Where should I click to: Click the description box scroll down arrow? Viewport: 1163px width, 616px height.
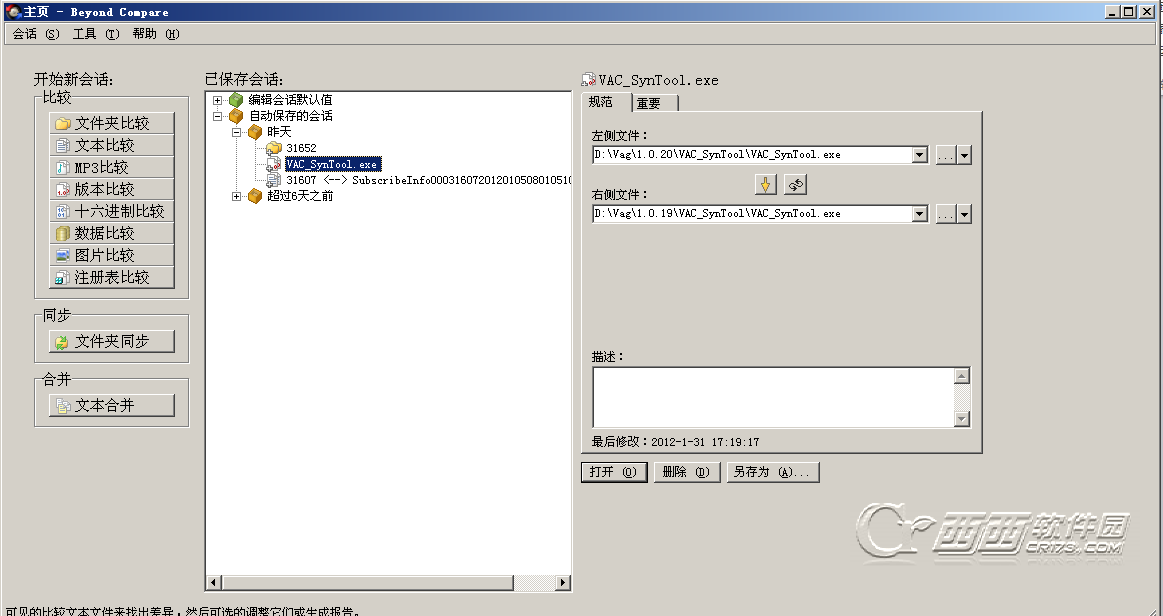[962, 419]
